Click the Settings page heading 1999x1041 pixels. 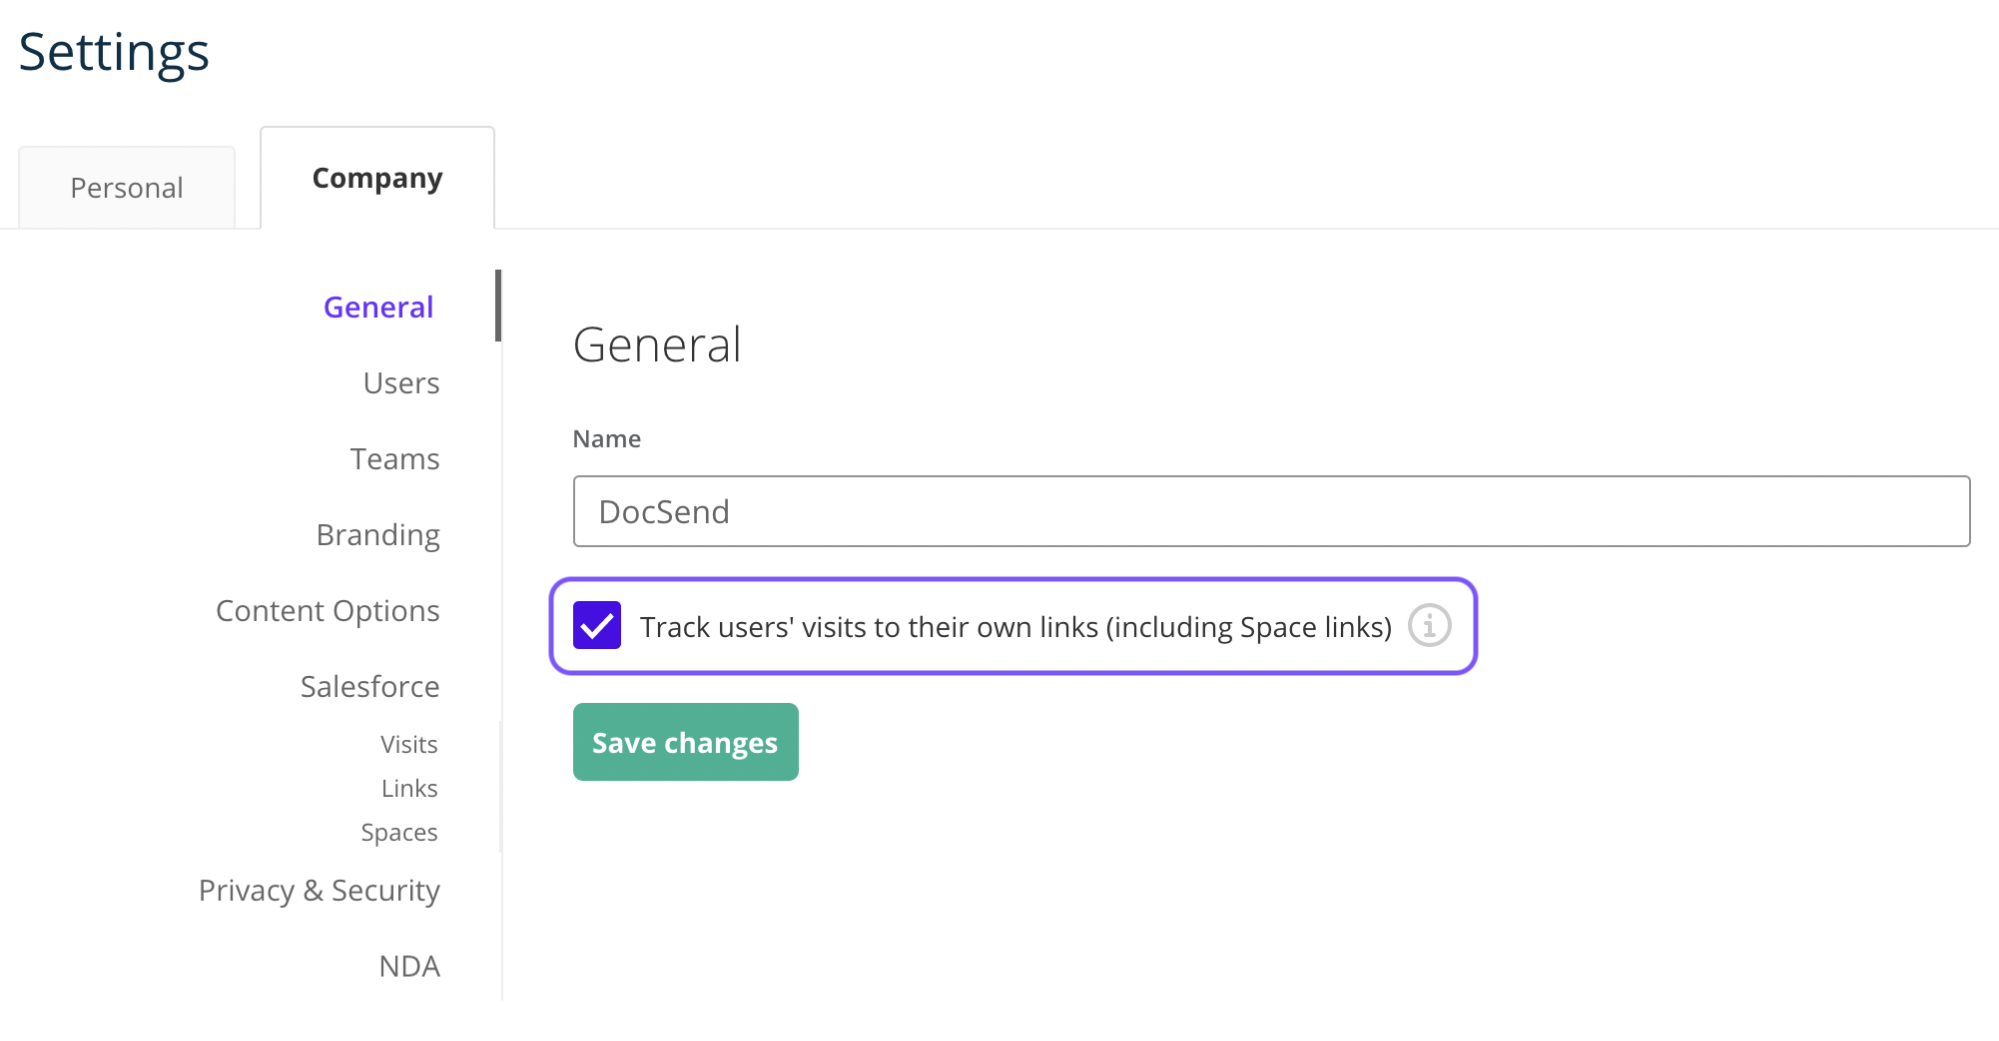(x=114, y=52)
